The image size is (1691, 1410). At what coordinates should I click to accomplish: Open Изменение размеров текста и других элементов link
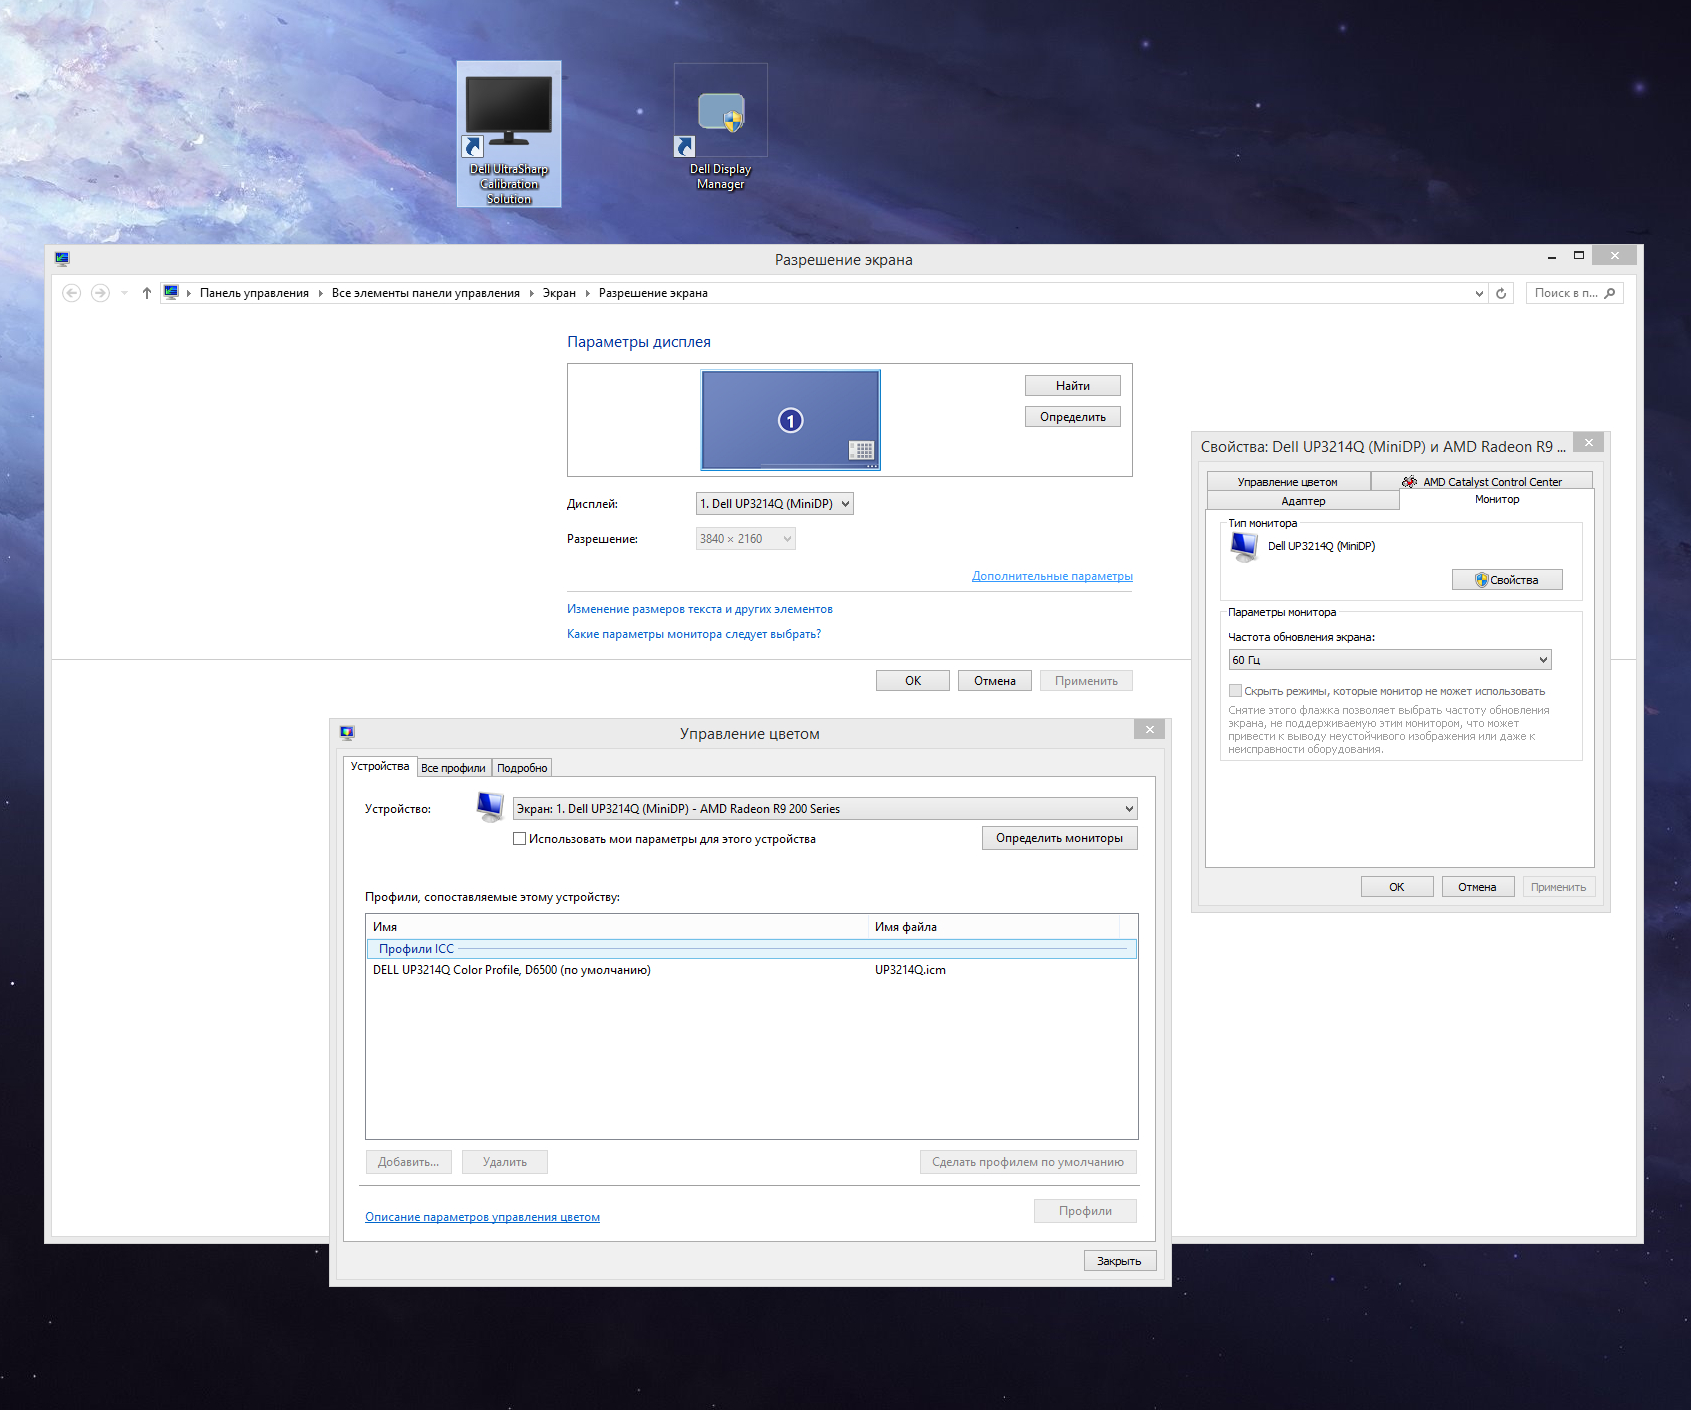pyautogui.click(x=700, y=609)
